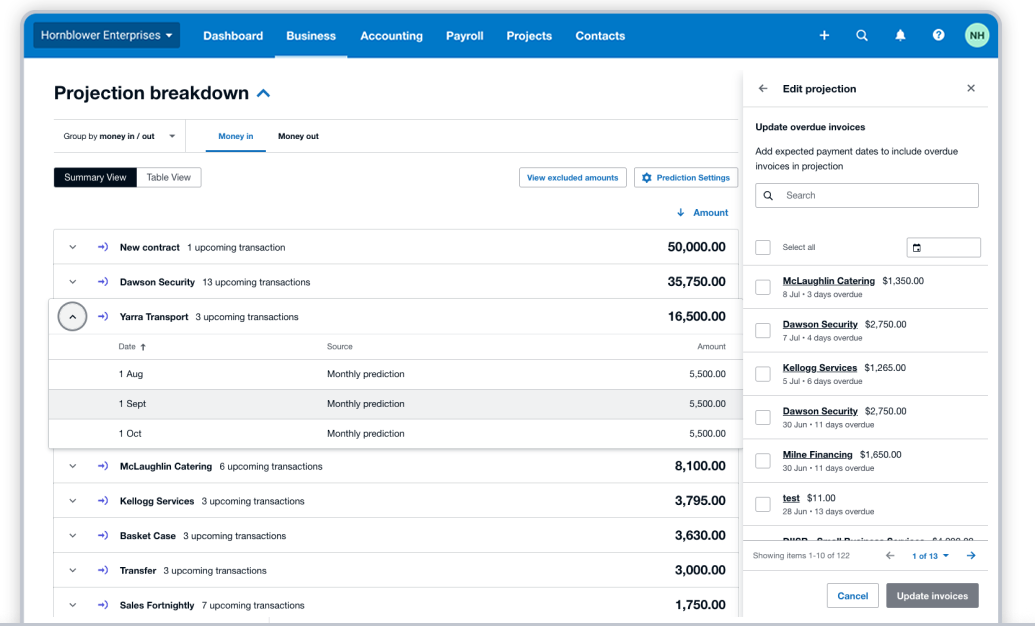Open Hornblower Enterprises organisation dropdown

click(x=106, y=36)
